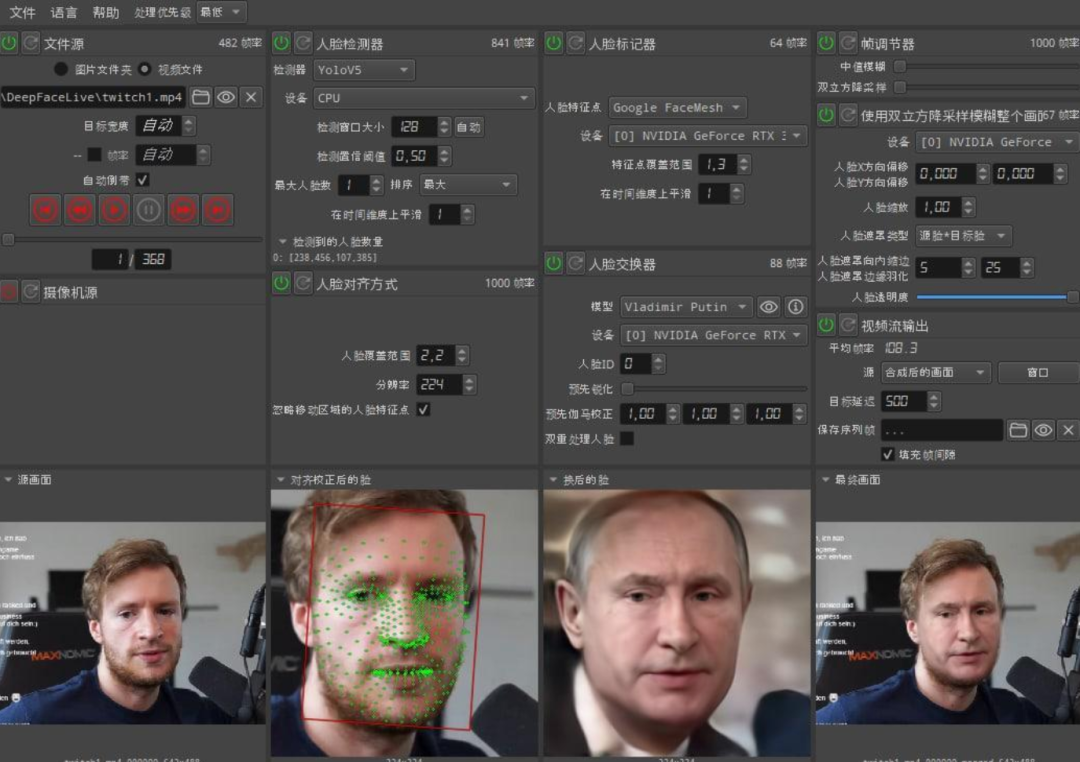Enable the 帧率 checkbox
The image size is (1080, 762).
(94, 155)
